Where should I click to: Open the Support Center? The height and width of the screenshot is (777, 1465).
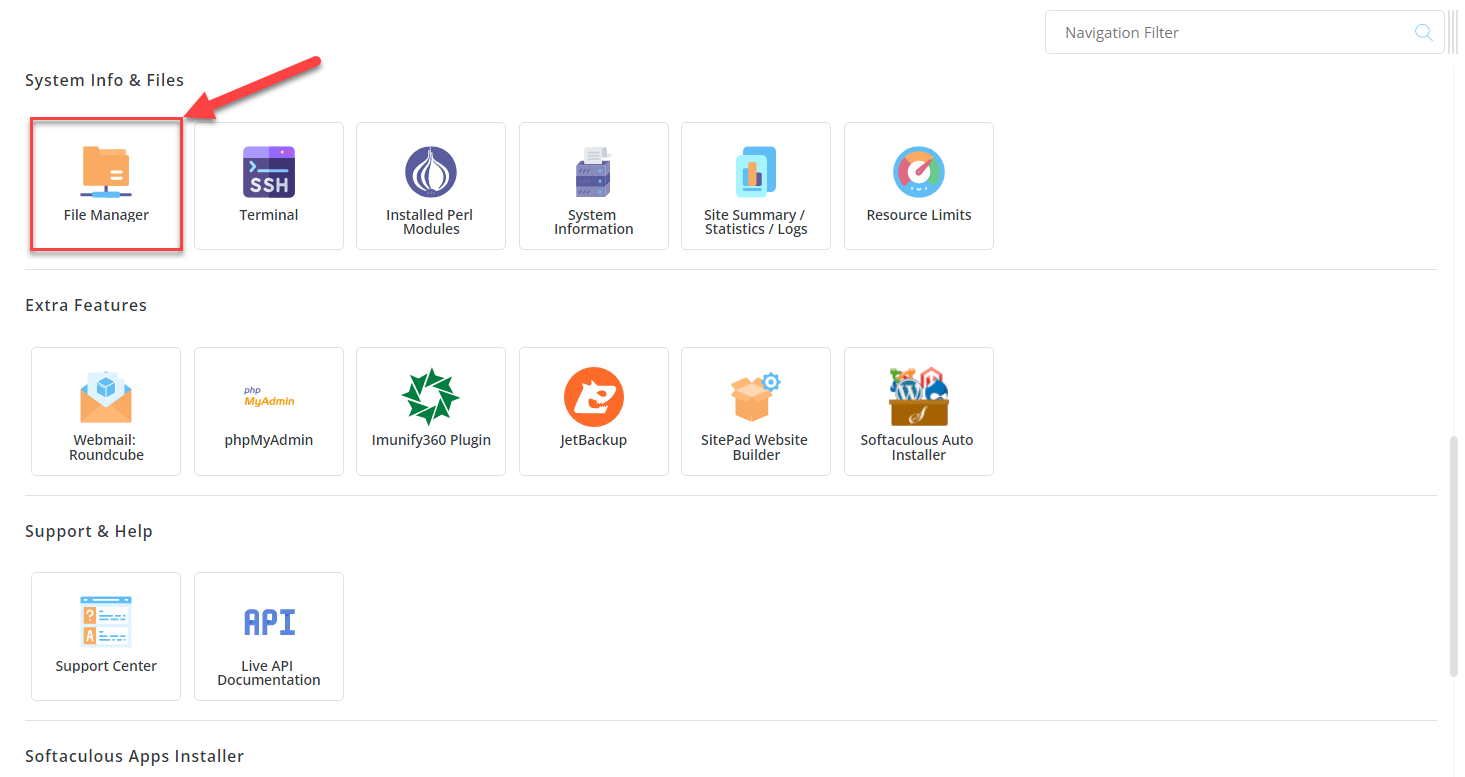(105, 636)
